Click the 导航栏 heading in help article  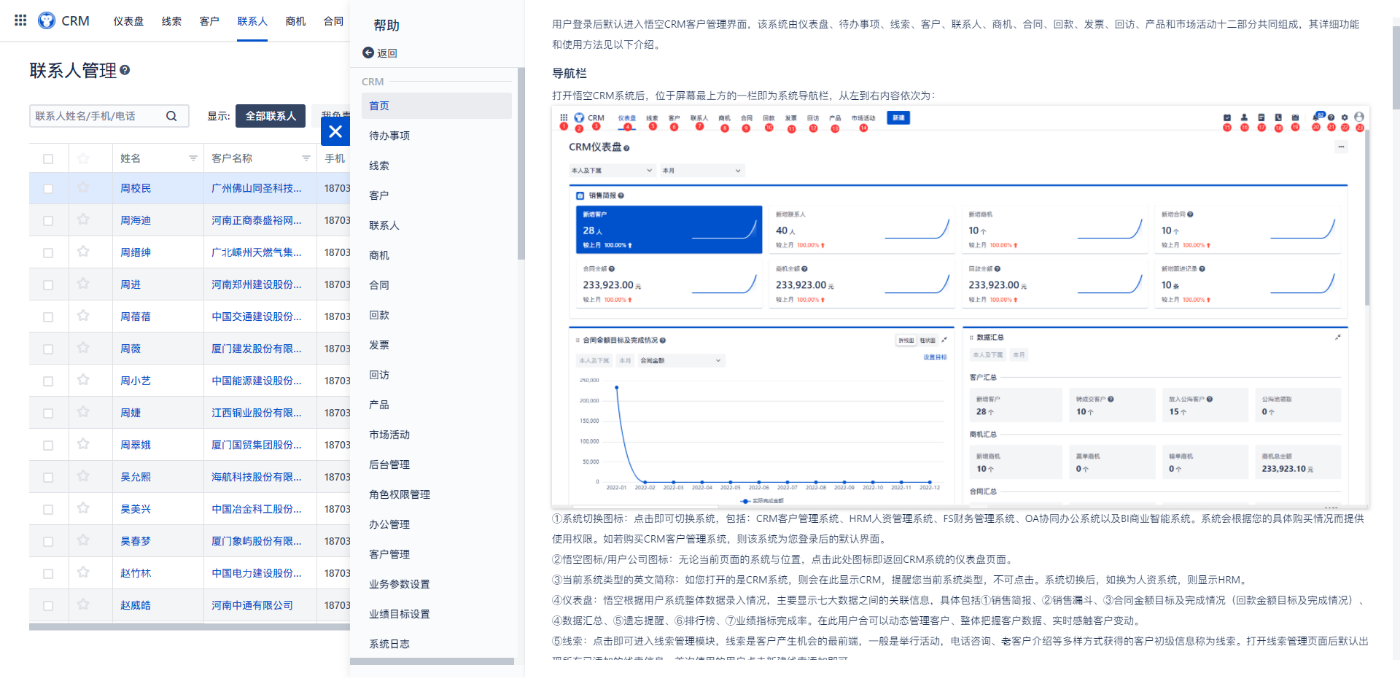point(569,73)
